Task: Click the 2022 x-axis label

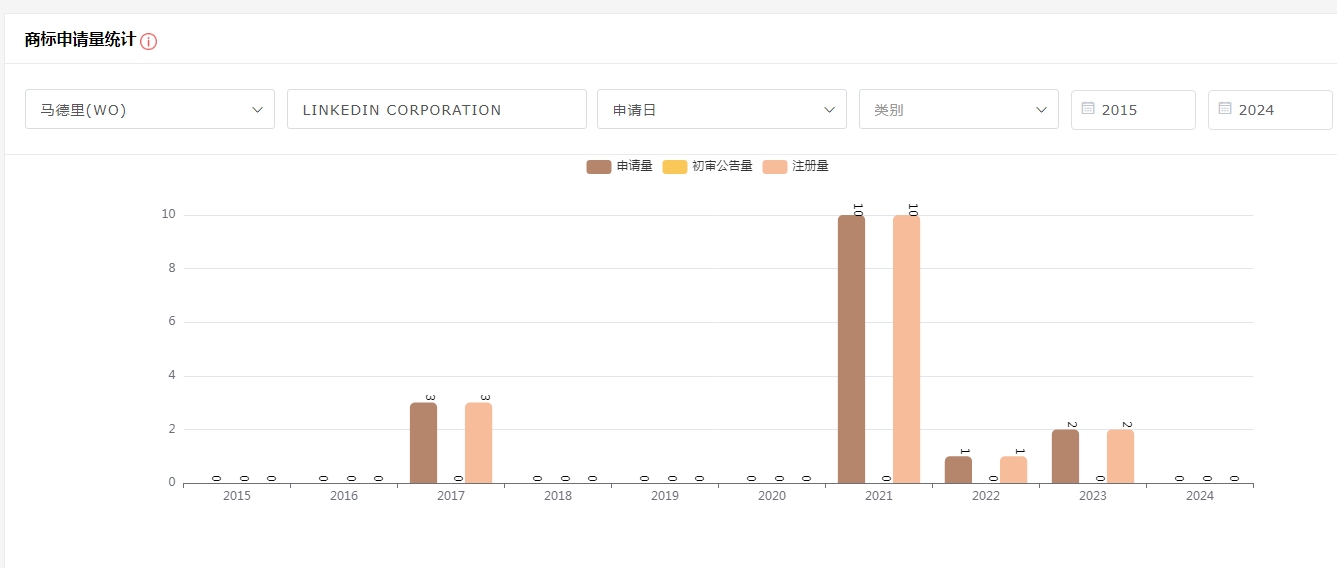Action: pos(986,496)
